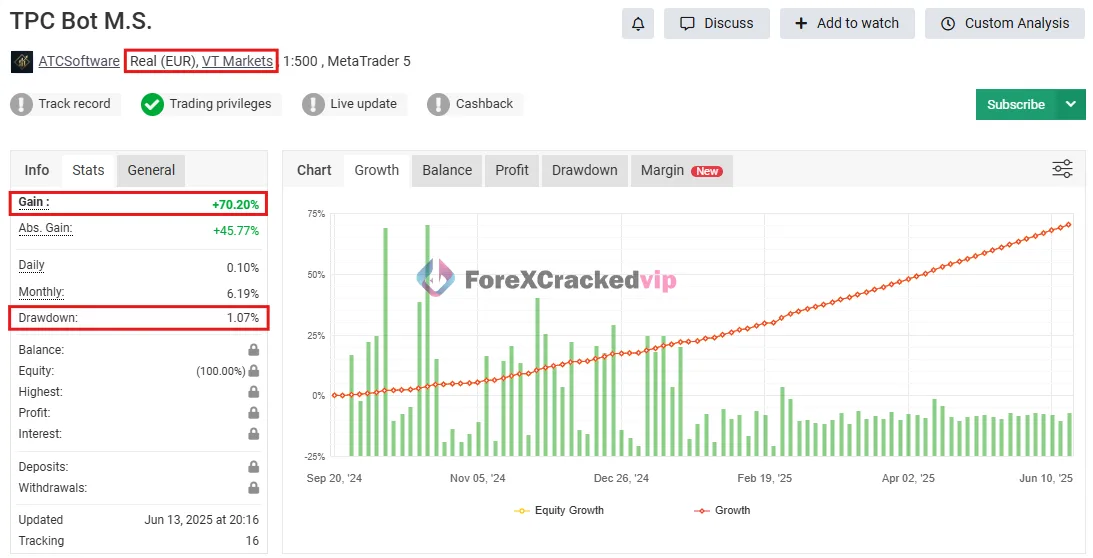The height and width of the screenshot is (558, 1093).
Task: Click the Gain label
Action: (x=33, y=202)
